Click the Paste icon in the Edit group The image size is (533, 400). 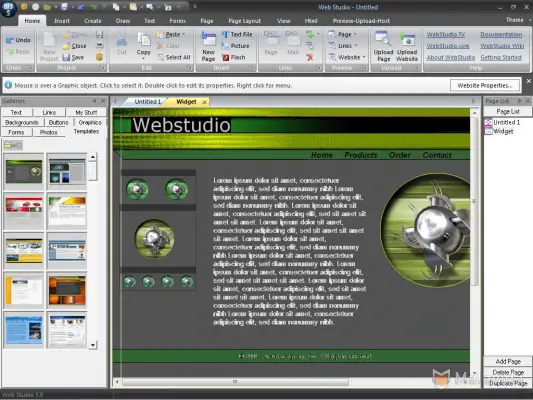[x=160, y=35]
